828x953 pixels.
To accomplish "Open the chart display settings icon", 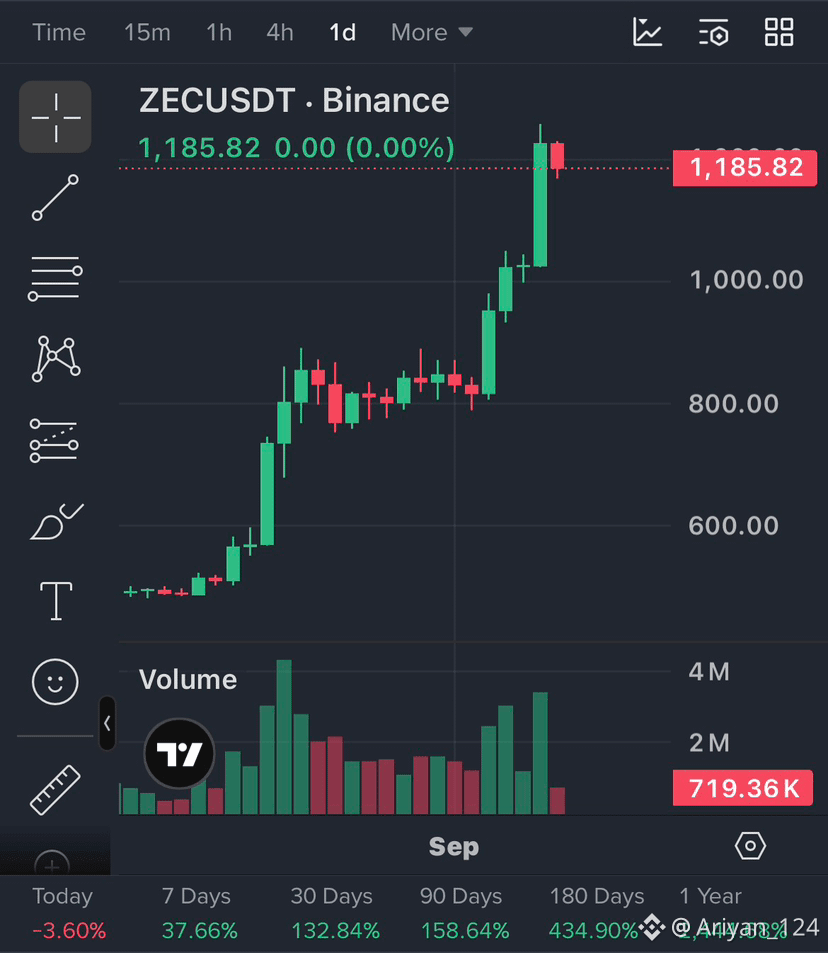I will click(714, 32).
